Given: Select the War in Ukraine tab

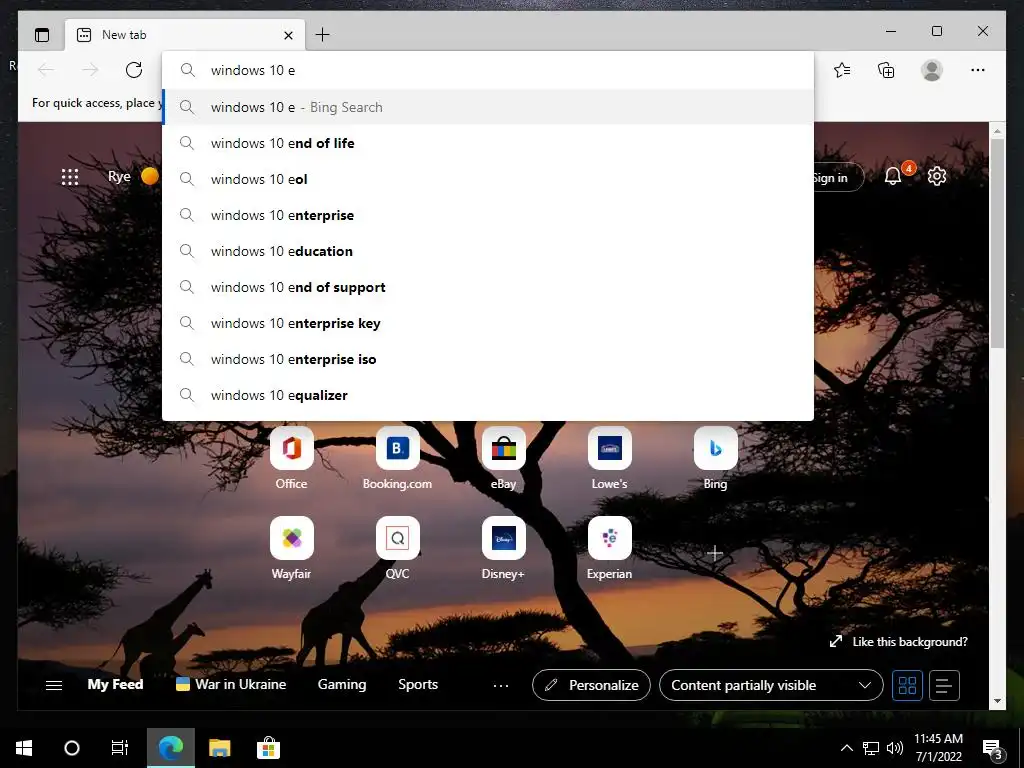Looking at the screenshot, I should point(231,684).
